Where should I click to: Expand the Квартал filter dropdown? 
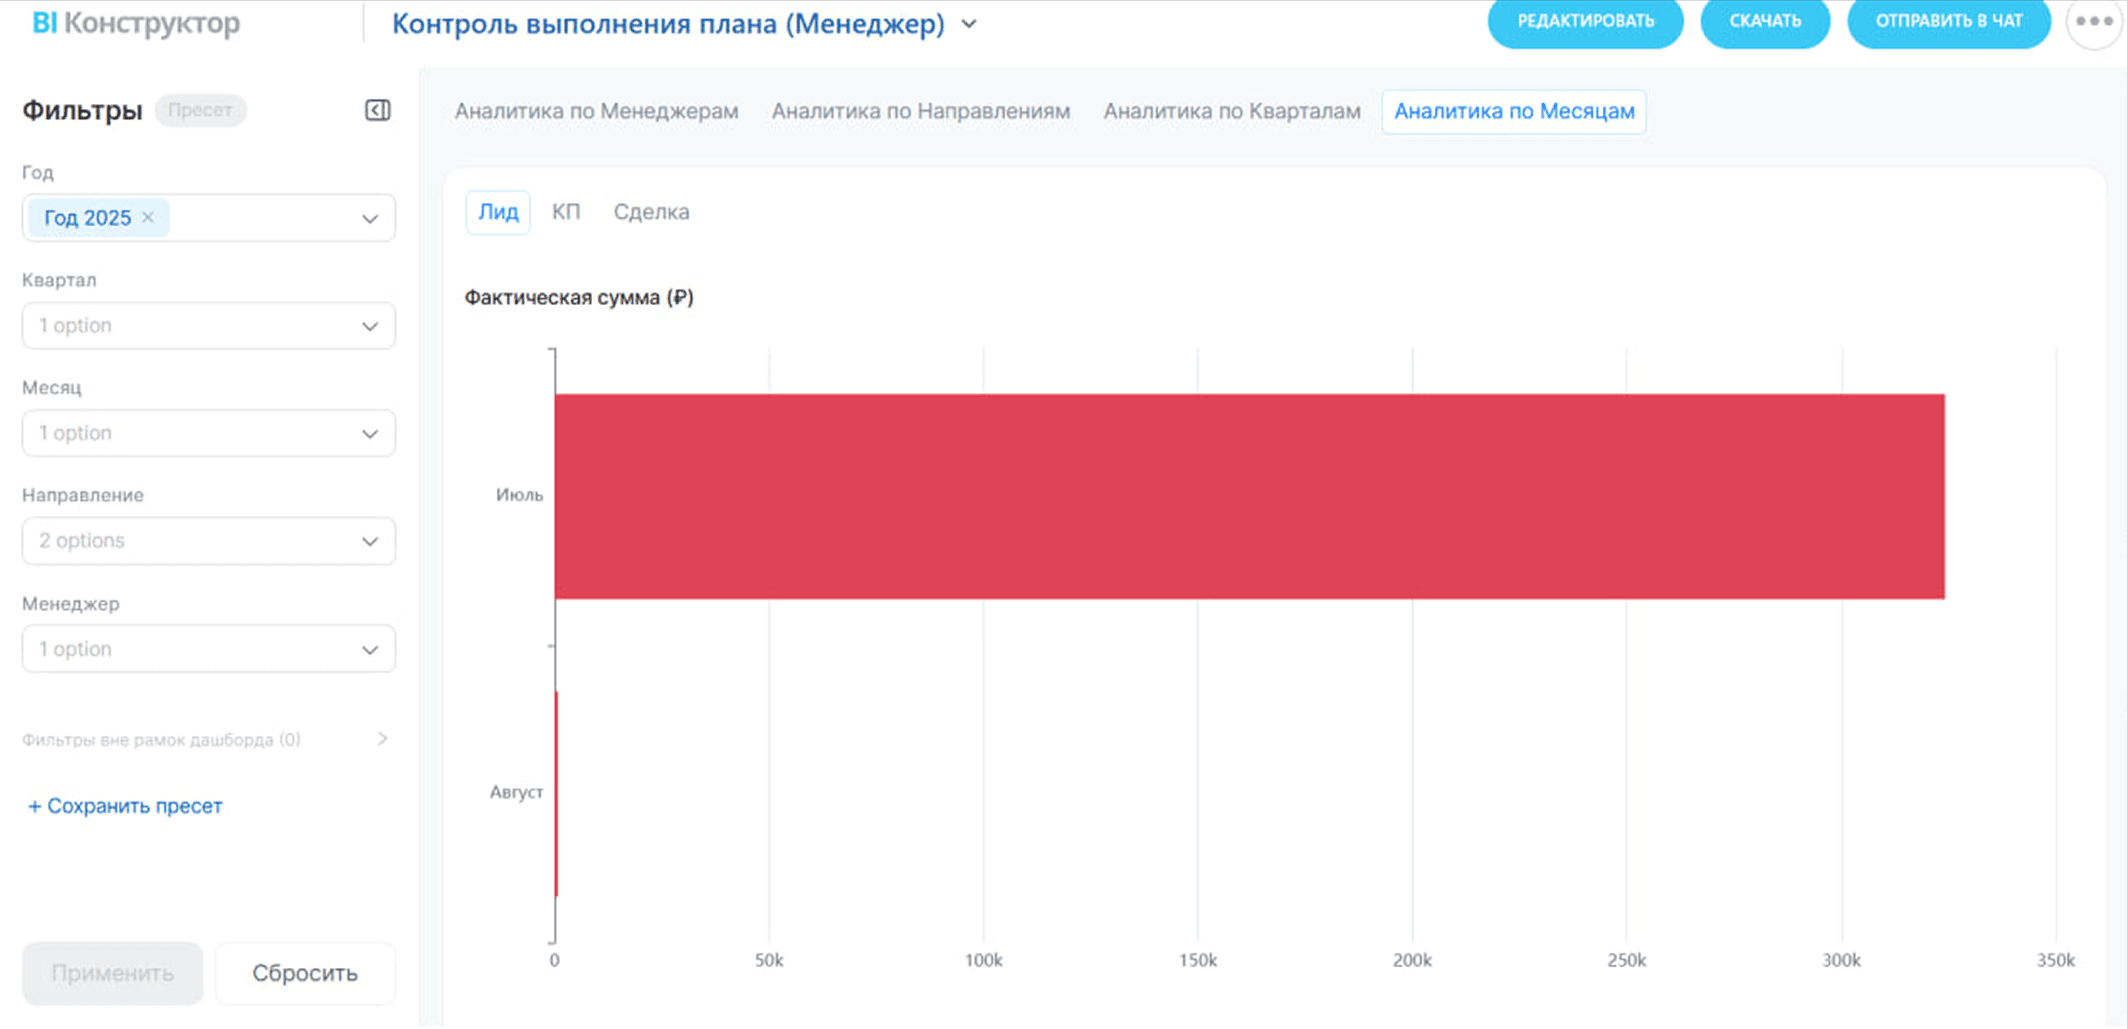coord(208,326)
